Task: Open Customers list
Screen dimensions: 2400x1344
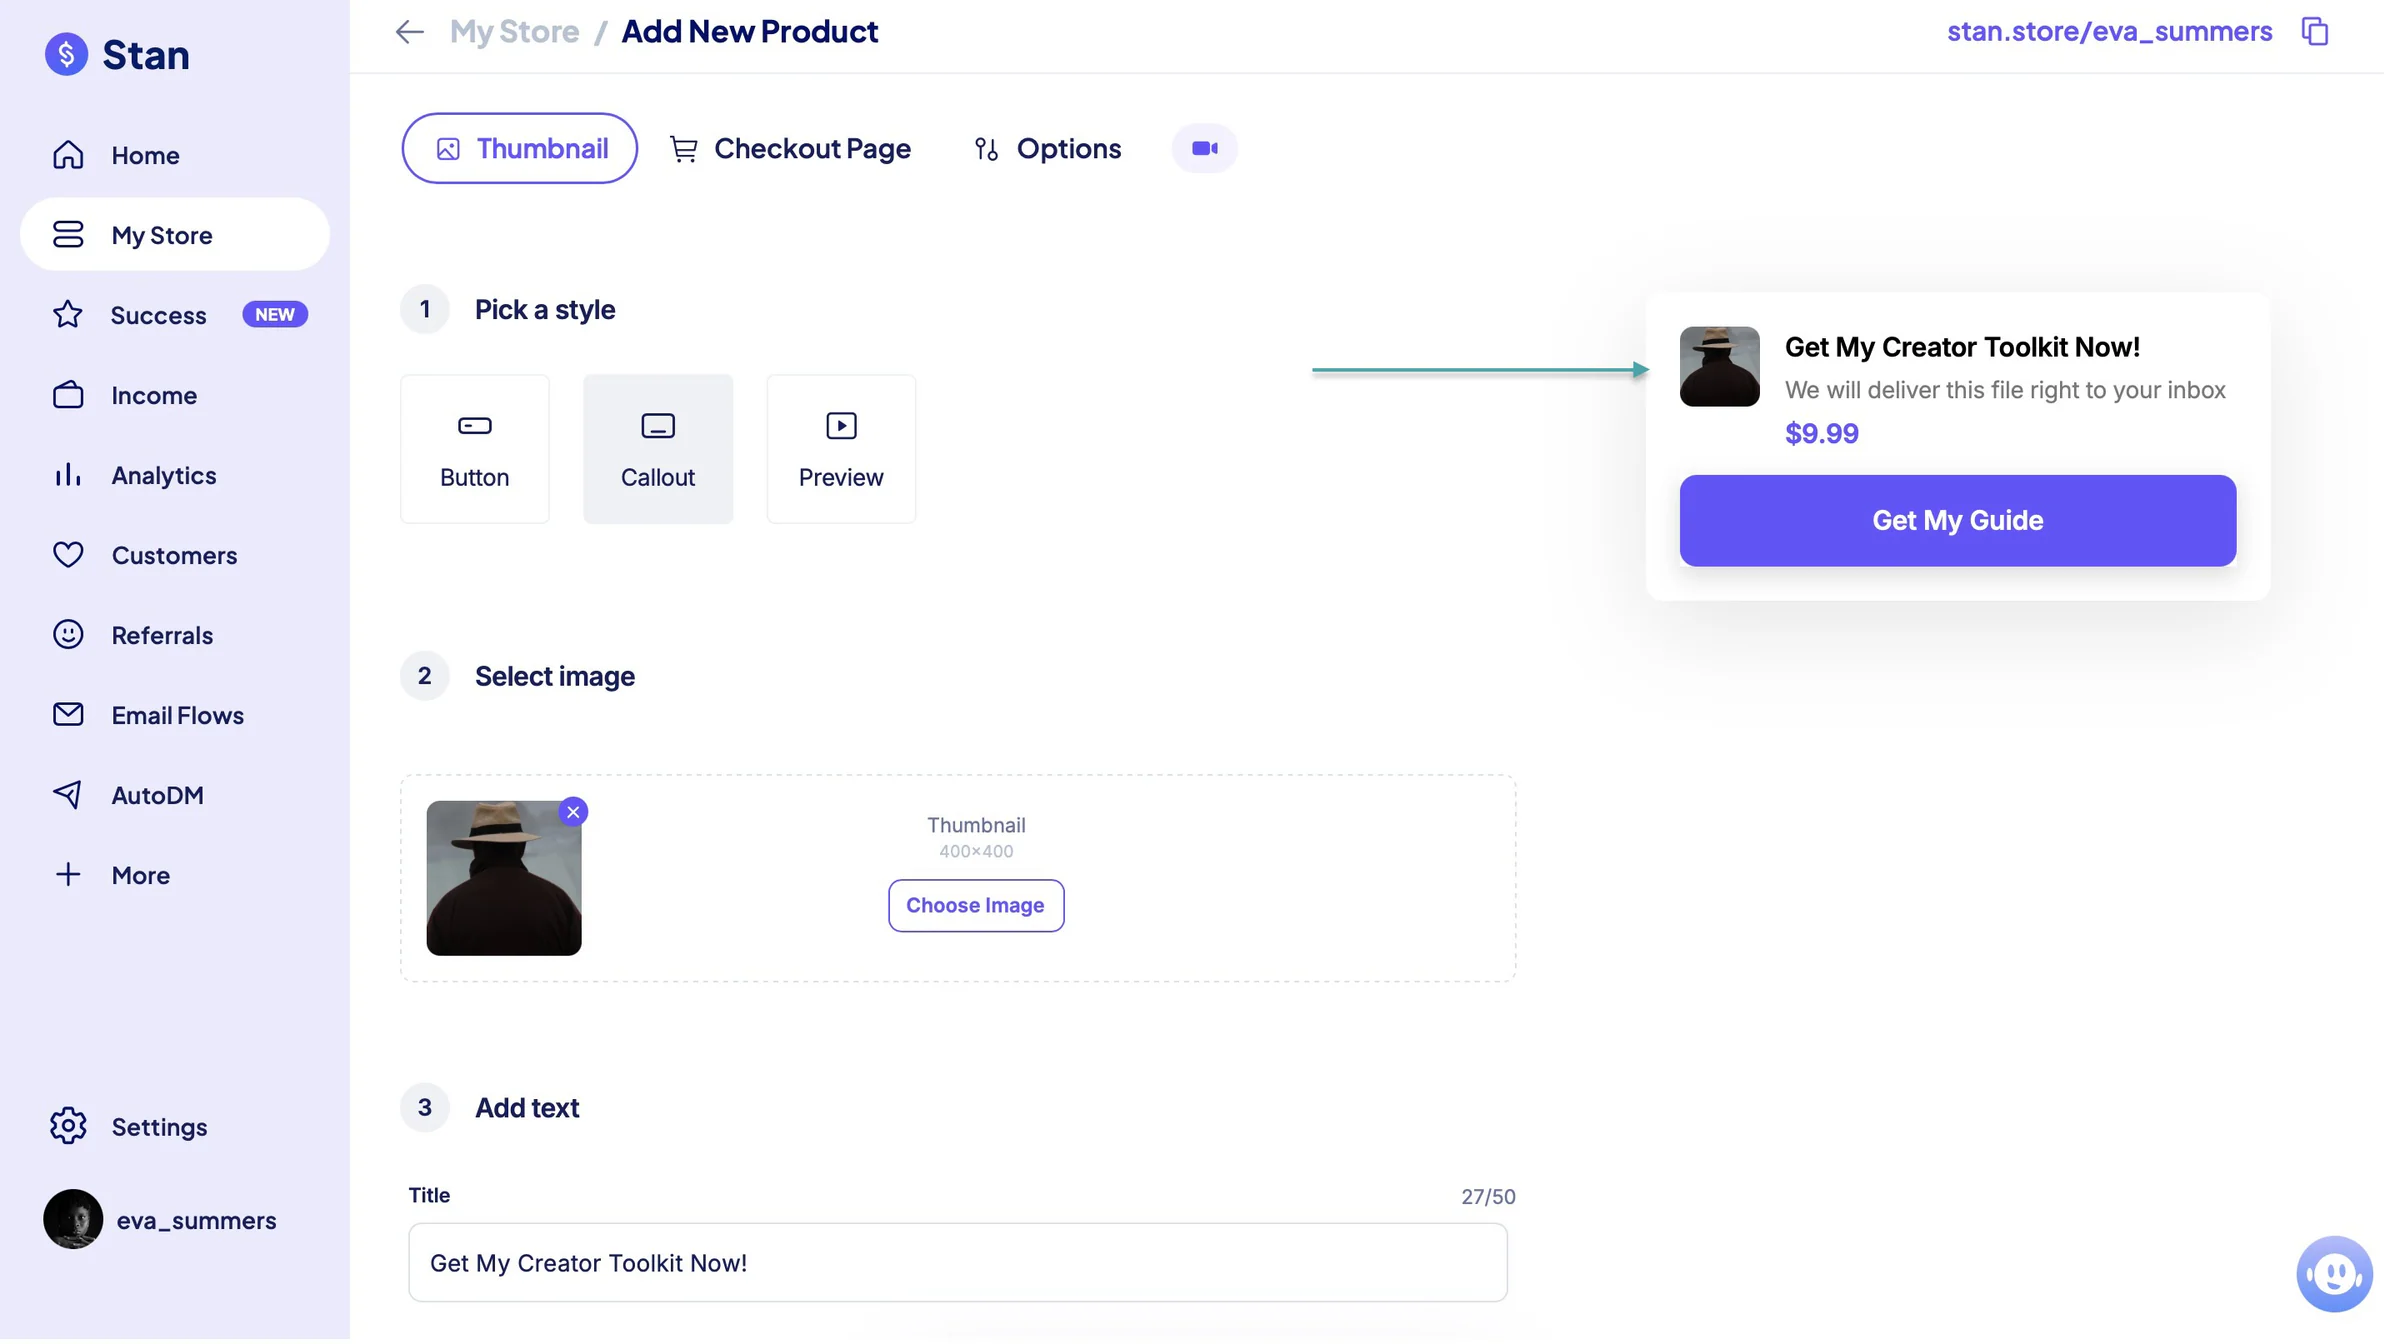Action: [175, 555]
